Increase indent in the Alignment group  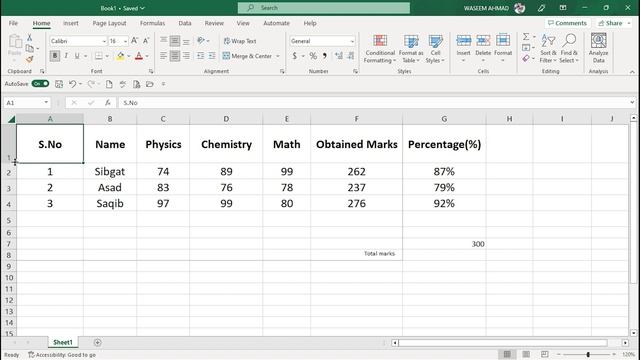tap(212, 56)
